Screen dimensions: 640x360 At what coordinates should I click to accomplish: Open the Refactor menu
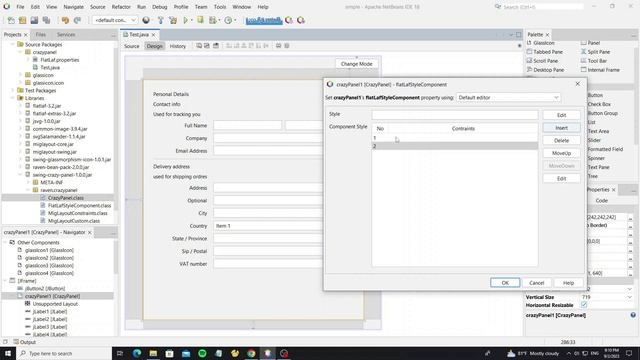(x=121, y=7)
